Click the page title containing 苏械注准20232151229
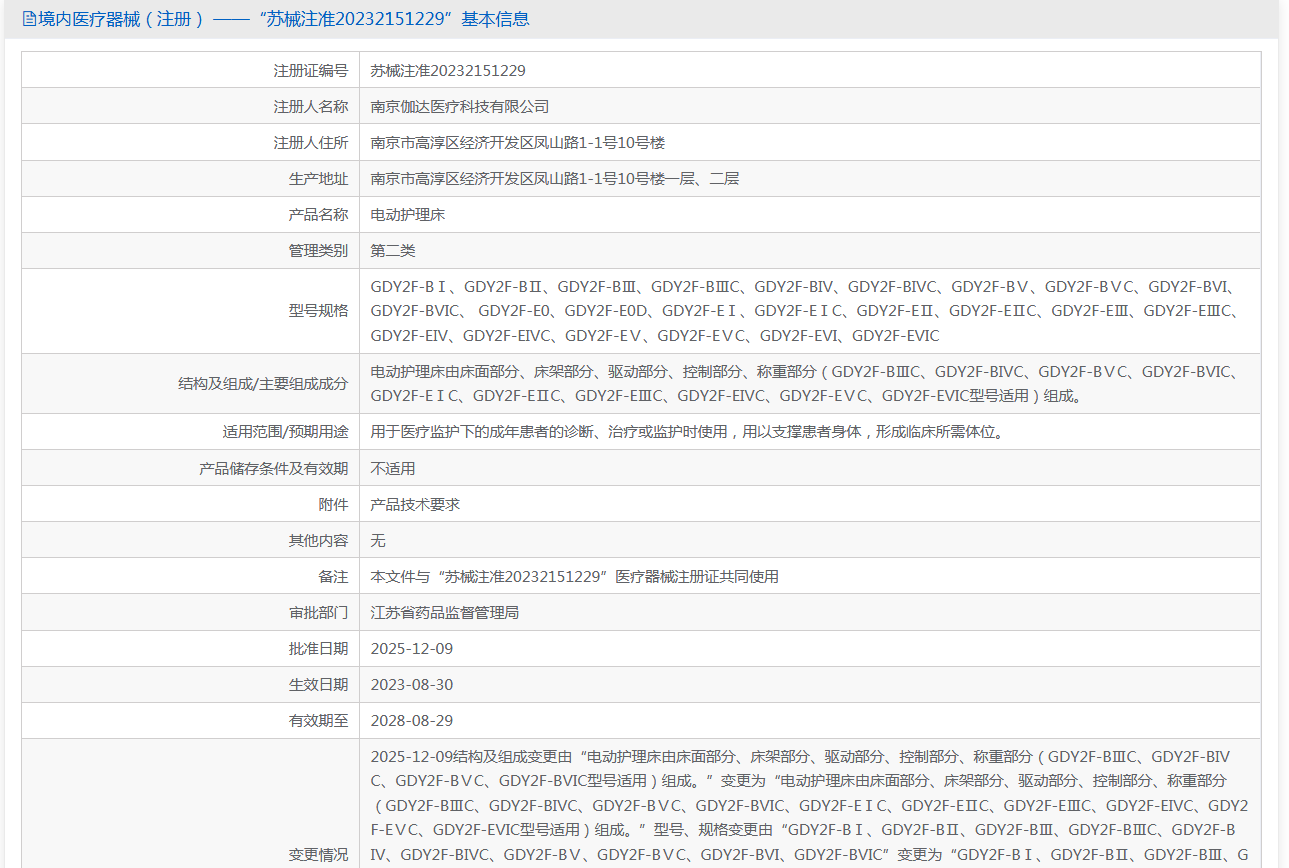 pos(284,19)
